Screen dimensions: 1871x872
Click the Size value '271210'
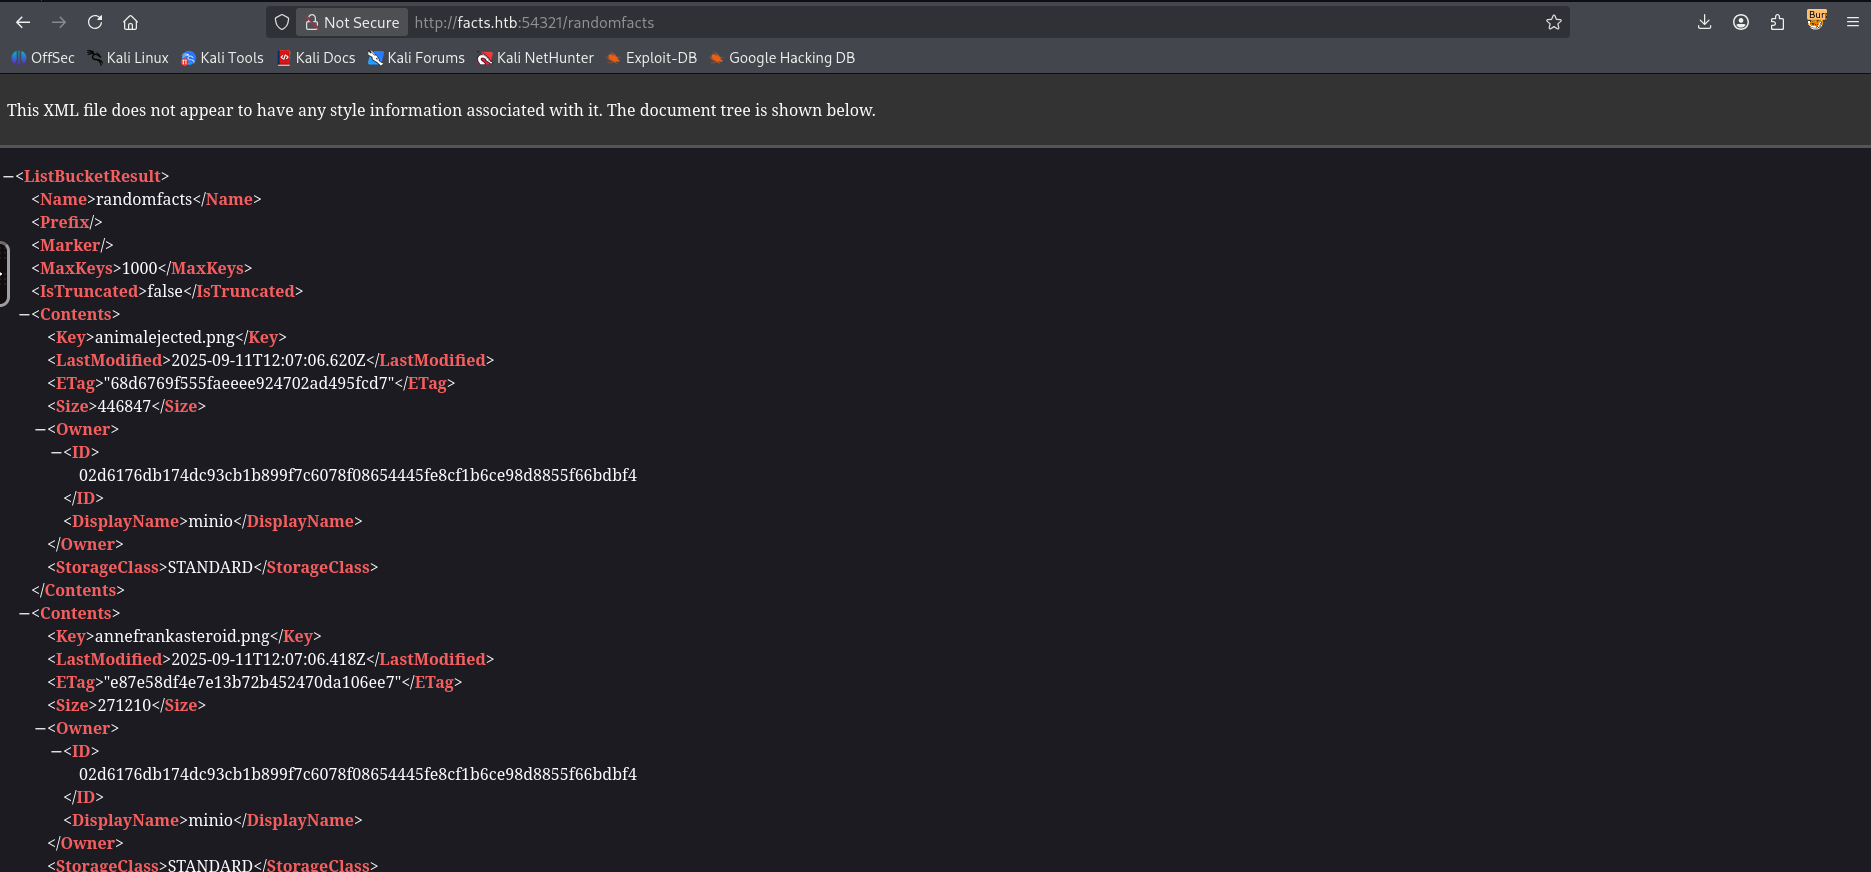tap(124, 705)
